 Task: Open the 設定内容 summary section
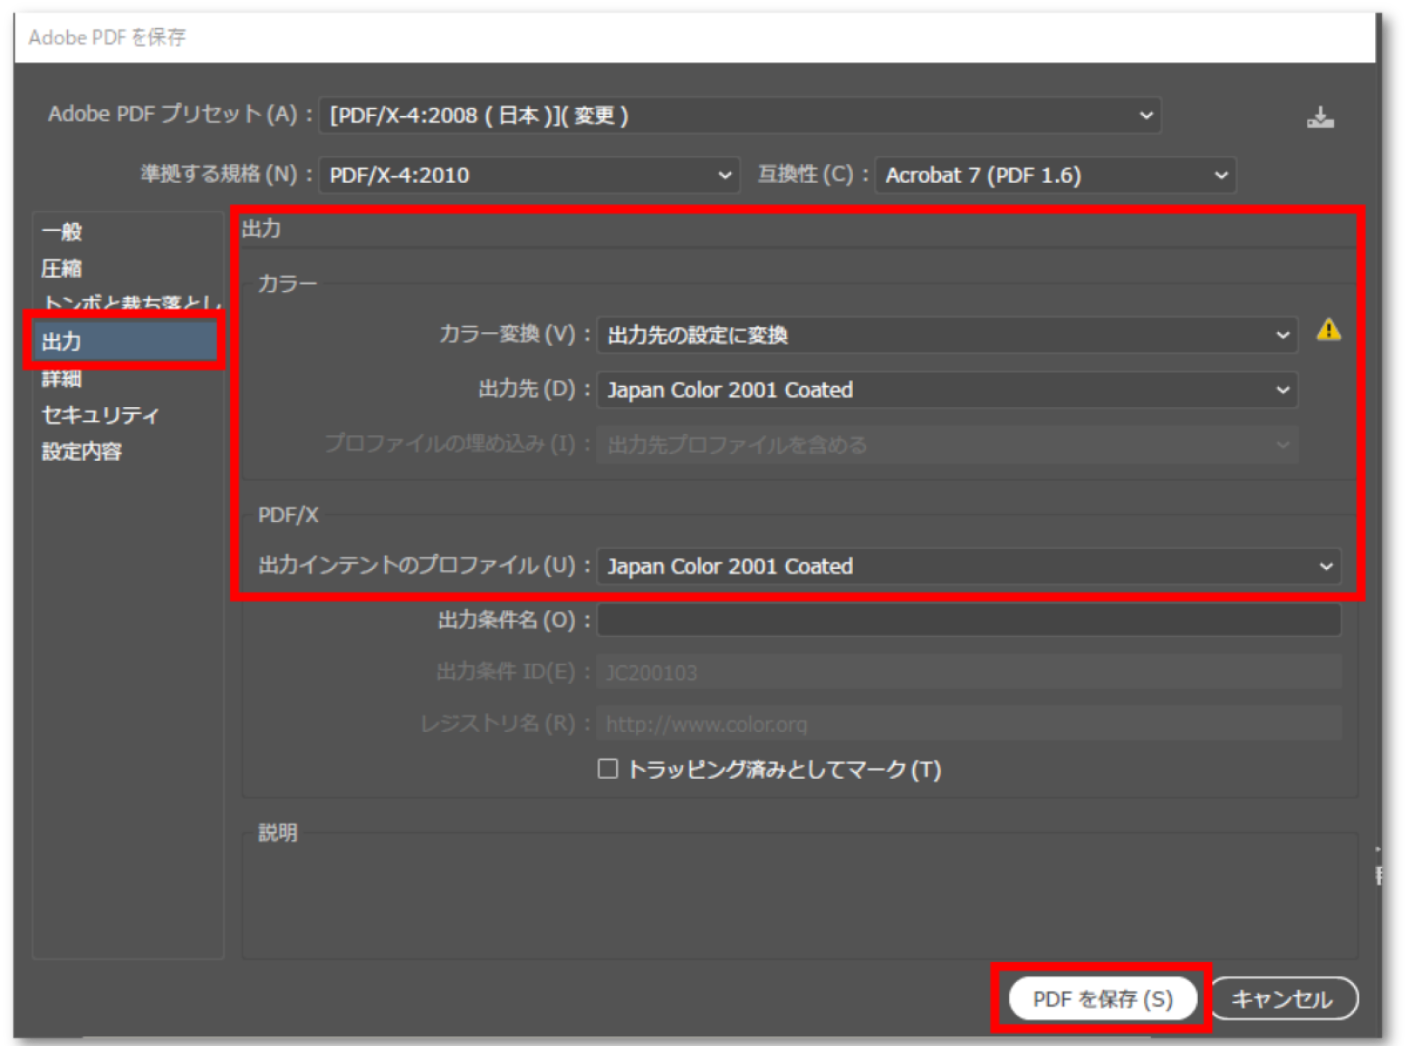tap(82, 452)
